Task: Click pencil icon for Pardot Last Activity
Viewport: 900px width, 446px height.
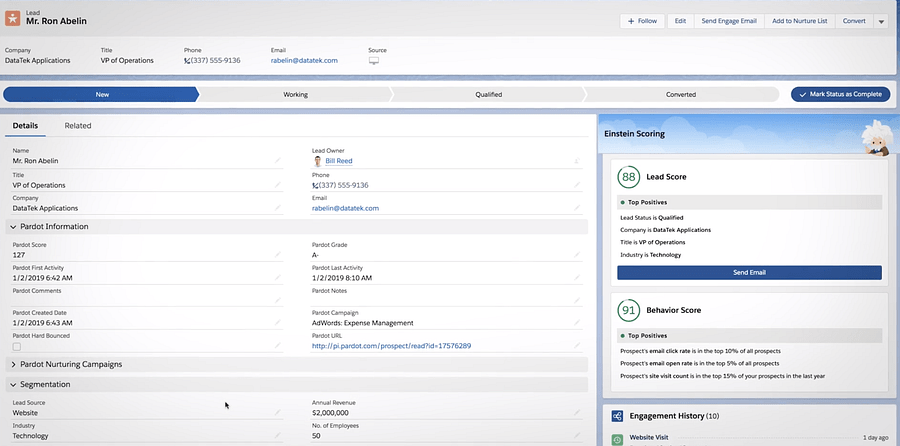Action: 577,277
